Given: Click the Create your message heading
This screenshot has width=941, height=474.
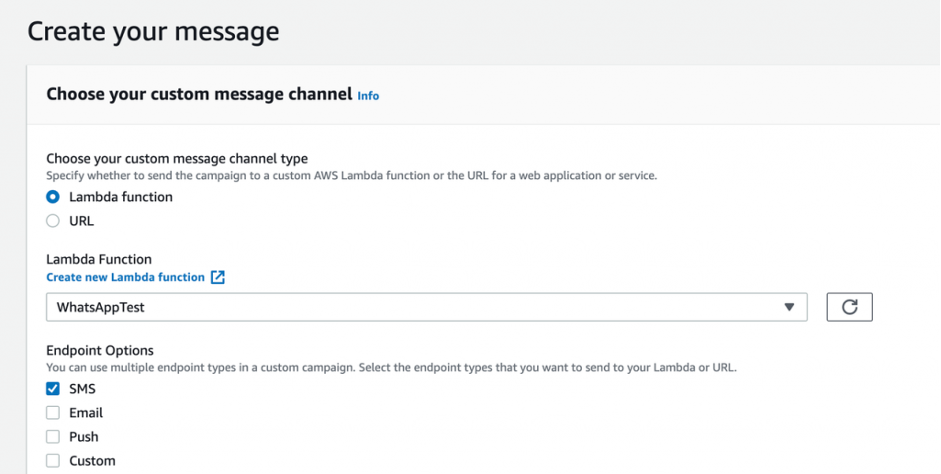Looking at the screenshot, I should pyautogui.click(x=153, y=31).
